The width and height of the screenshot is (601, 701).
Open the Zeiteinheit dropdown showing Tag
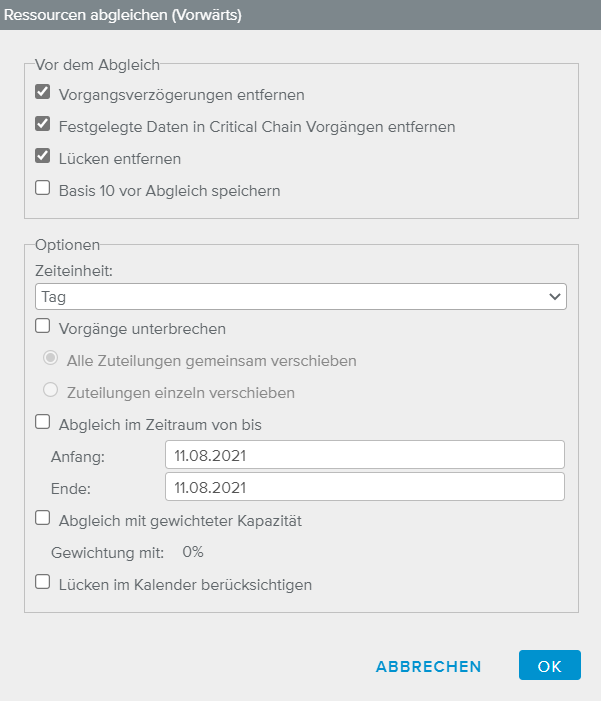300,297
